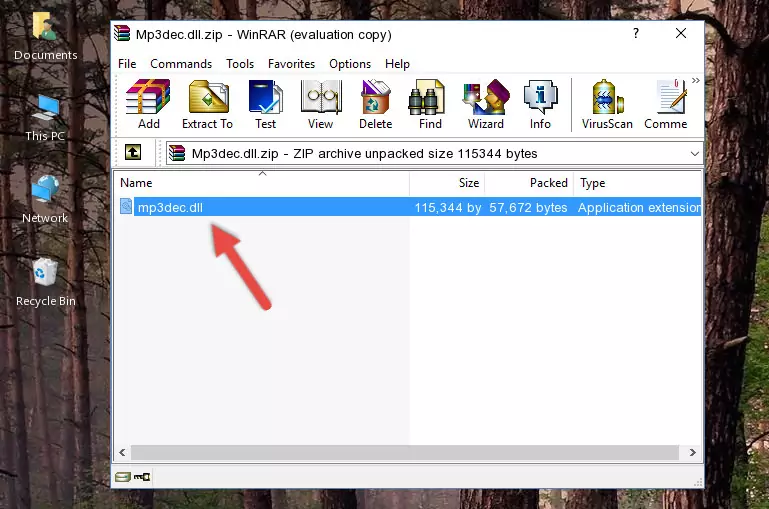This screenshot has width=769, height=509.
Task: Run VirusScan on the archive
Action: pos(607,104)
